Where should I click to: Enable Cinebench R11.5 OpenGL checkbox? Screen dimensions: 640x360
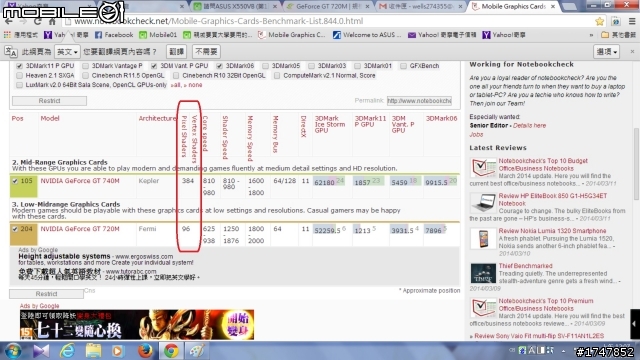click(x=85, y=76)
